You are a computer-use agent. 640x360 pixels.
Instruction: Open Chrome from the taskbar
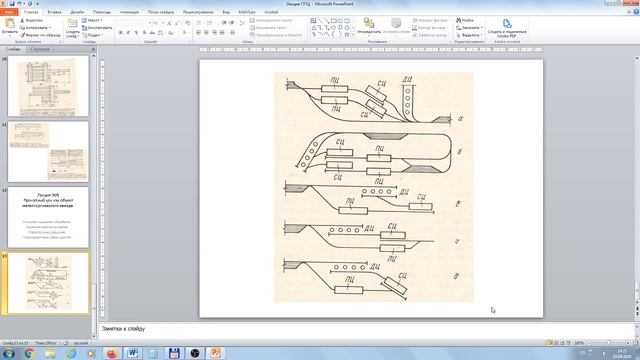[29, 353]
